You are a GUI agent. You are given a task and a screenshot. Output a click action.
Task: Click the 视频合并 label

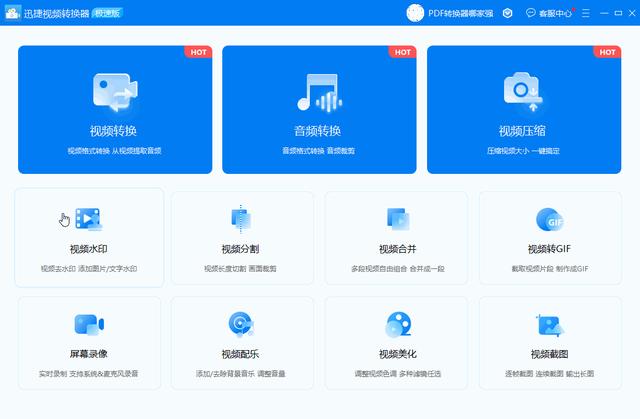(x=398, y=249)
